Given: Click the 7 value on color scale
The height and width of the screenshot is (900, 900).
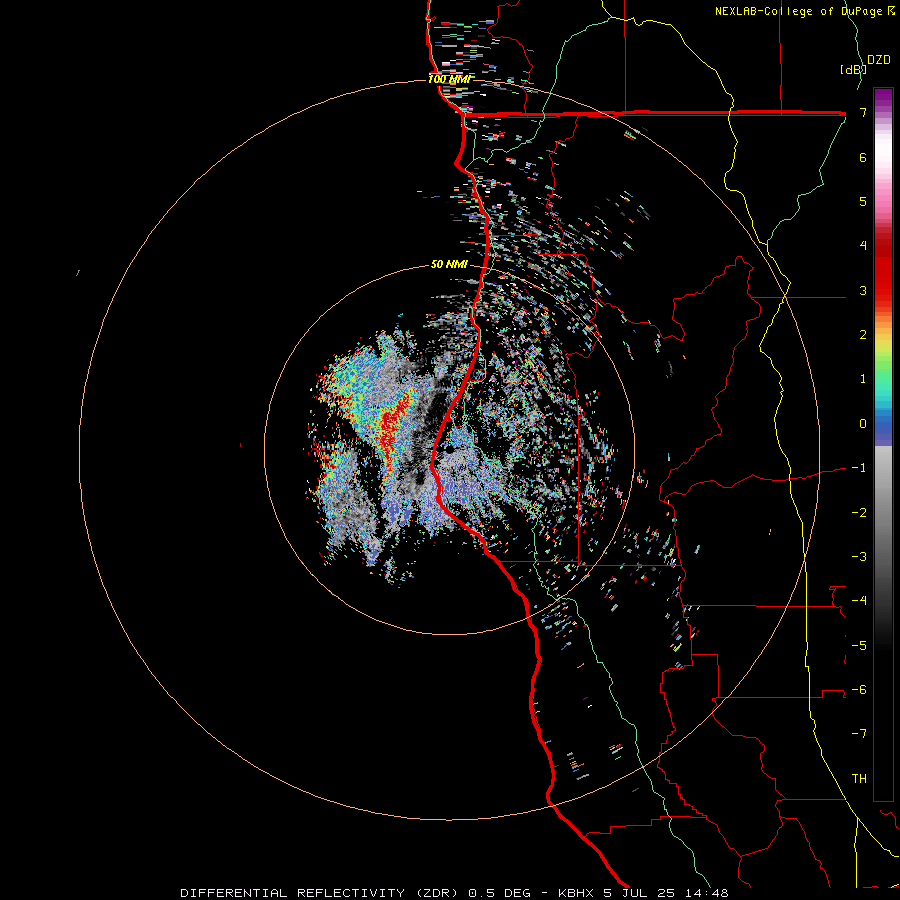Looking at the screenshot, I should tap(863, 112).
